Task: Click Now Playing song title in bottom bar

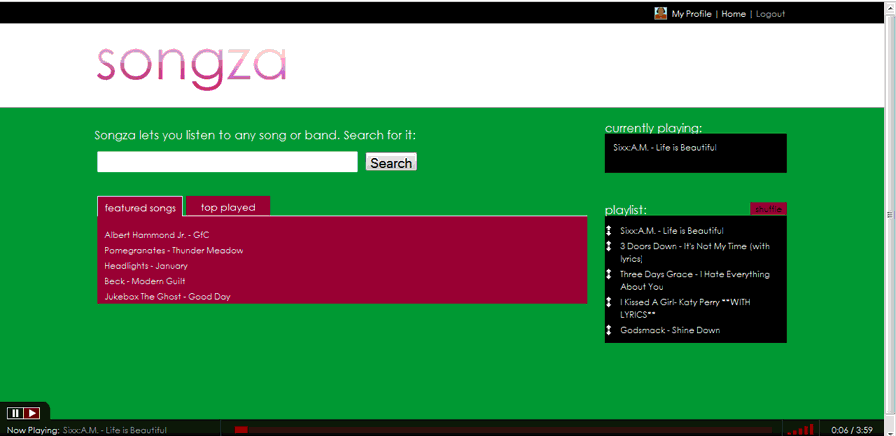Action: (x=115, y=430)
